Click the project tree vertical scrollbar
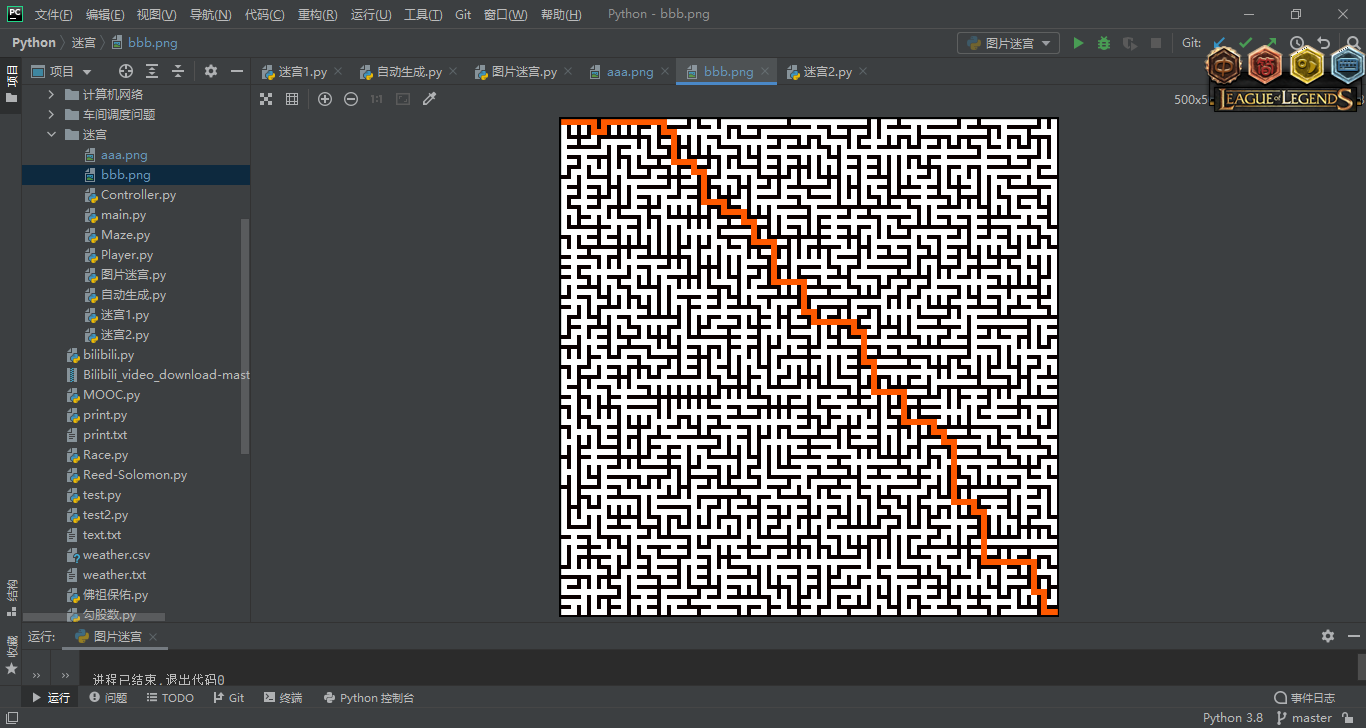The image size is (1366, 728). pyautogui.click(x=245, y=335)
